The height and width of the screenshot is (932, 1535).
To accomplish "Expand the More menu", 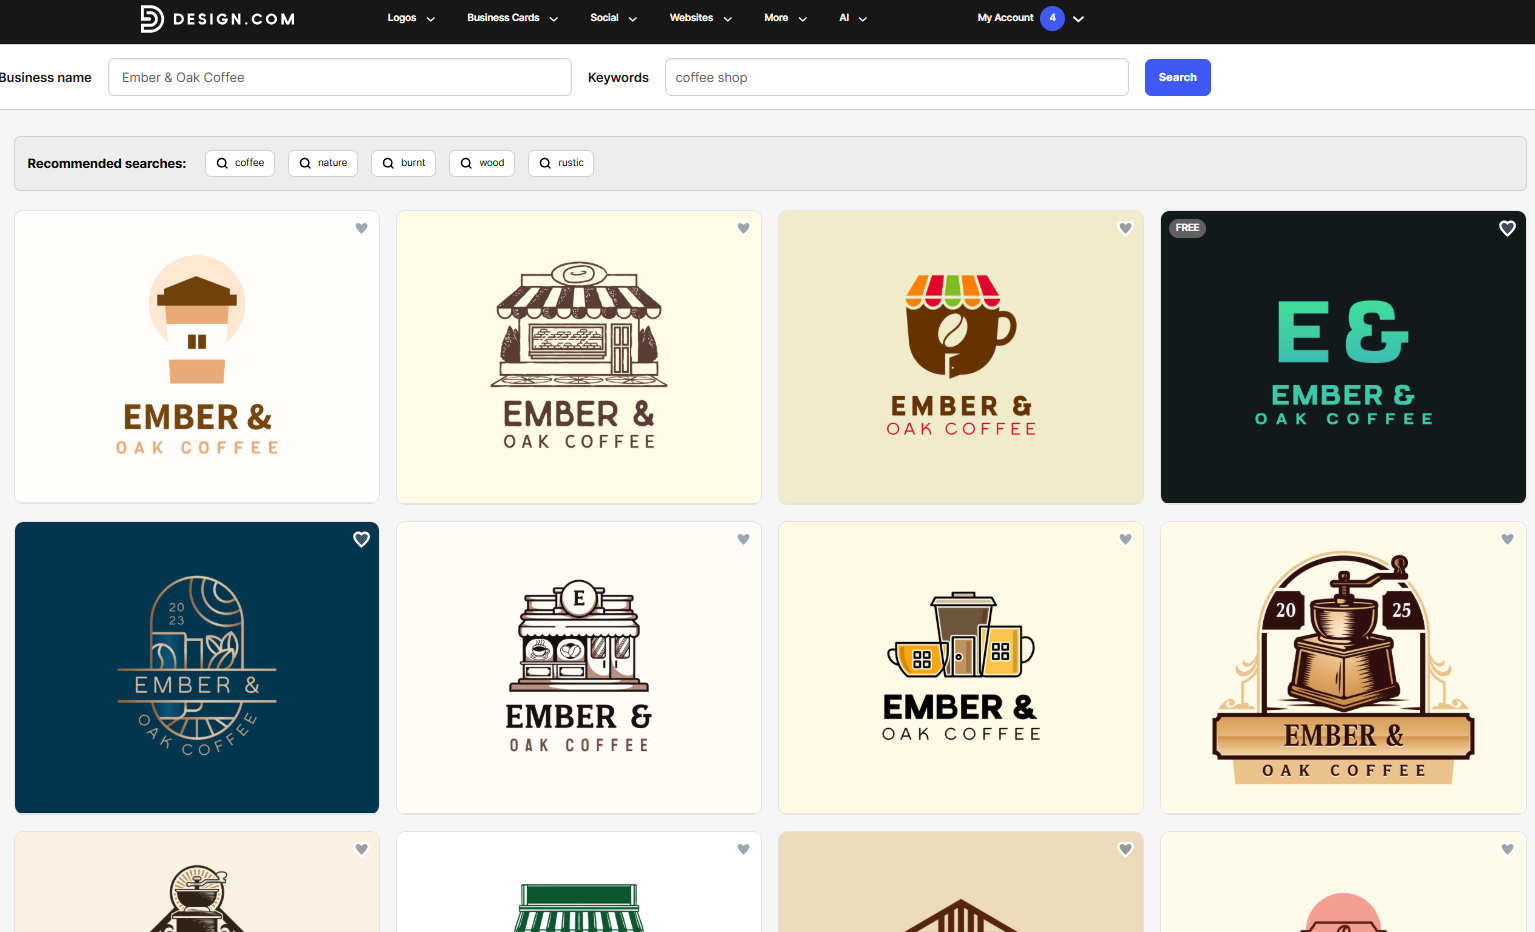I will [786, 18].
